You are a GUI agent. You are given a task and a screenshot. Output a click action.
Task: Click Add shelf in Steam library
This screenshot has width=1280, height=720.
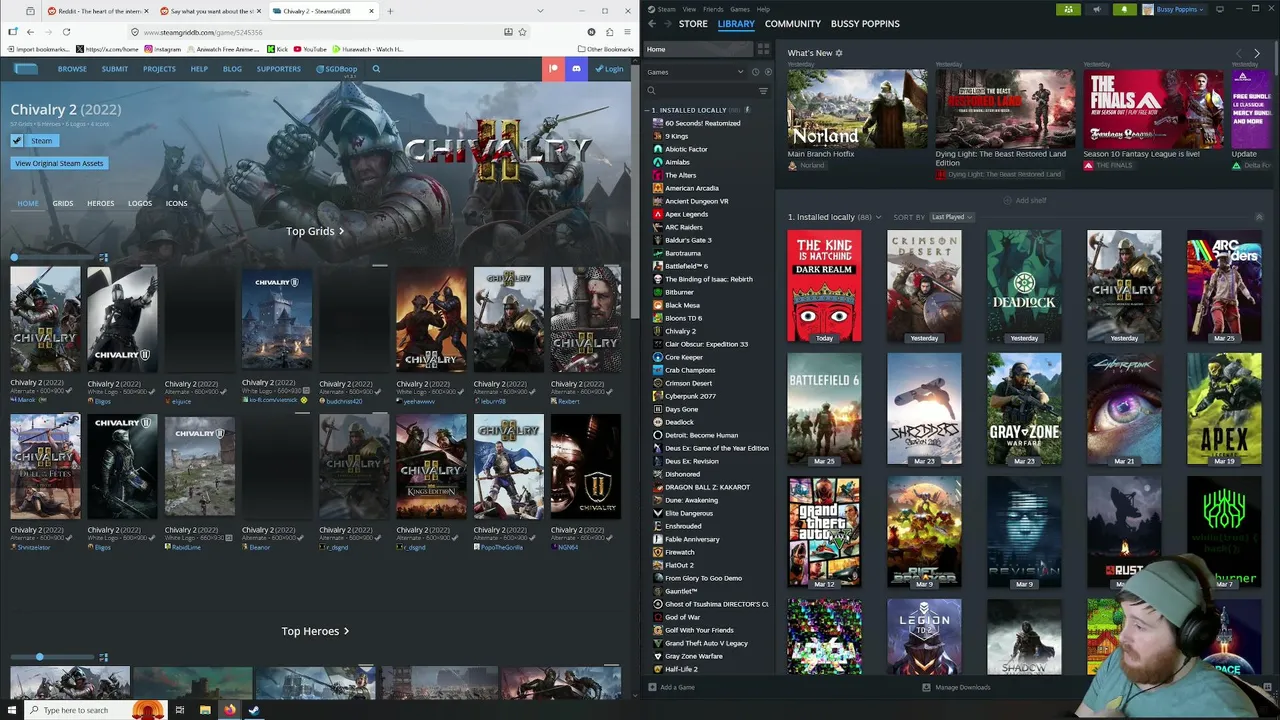[1024, 200]
